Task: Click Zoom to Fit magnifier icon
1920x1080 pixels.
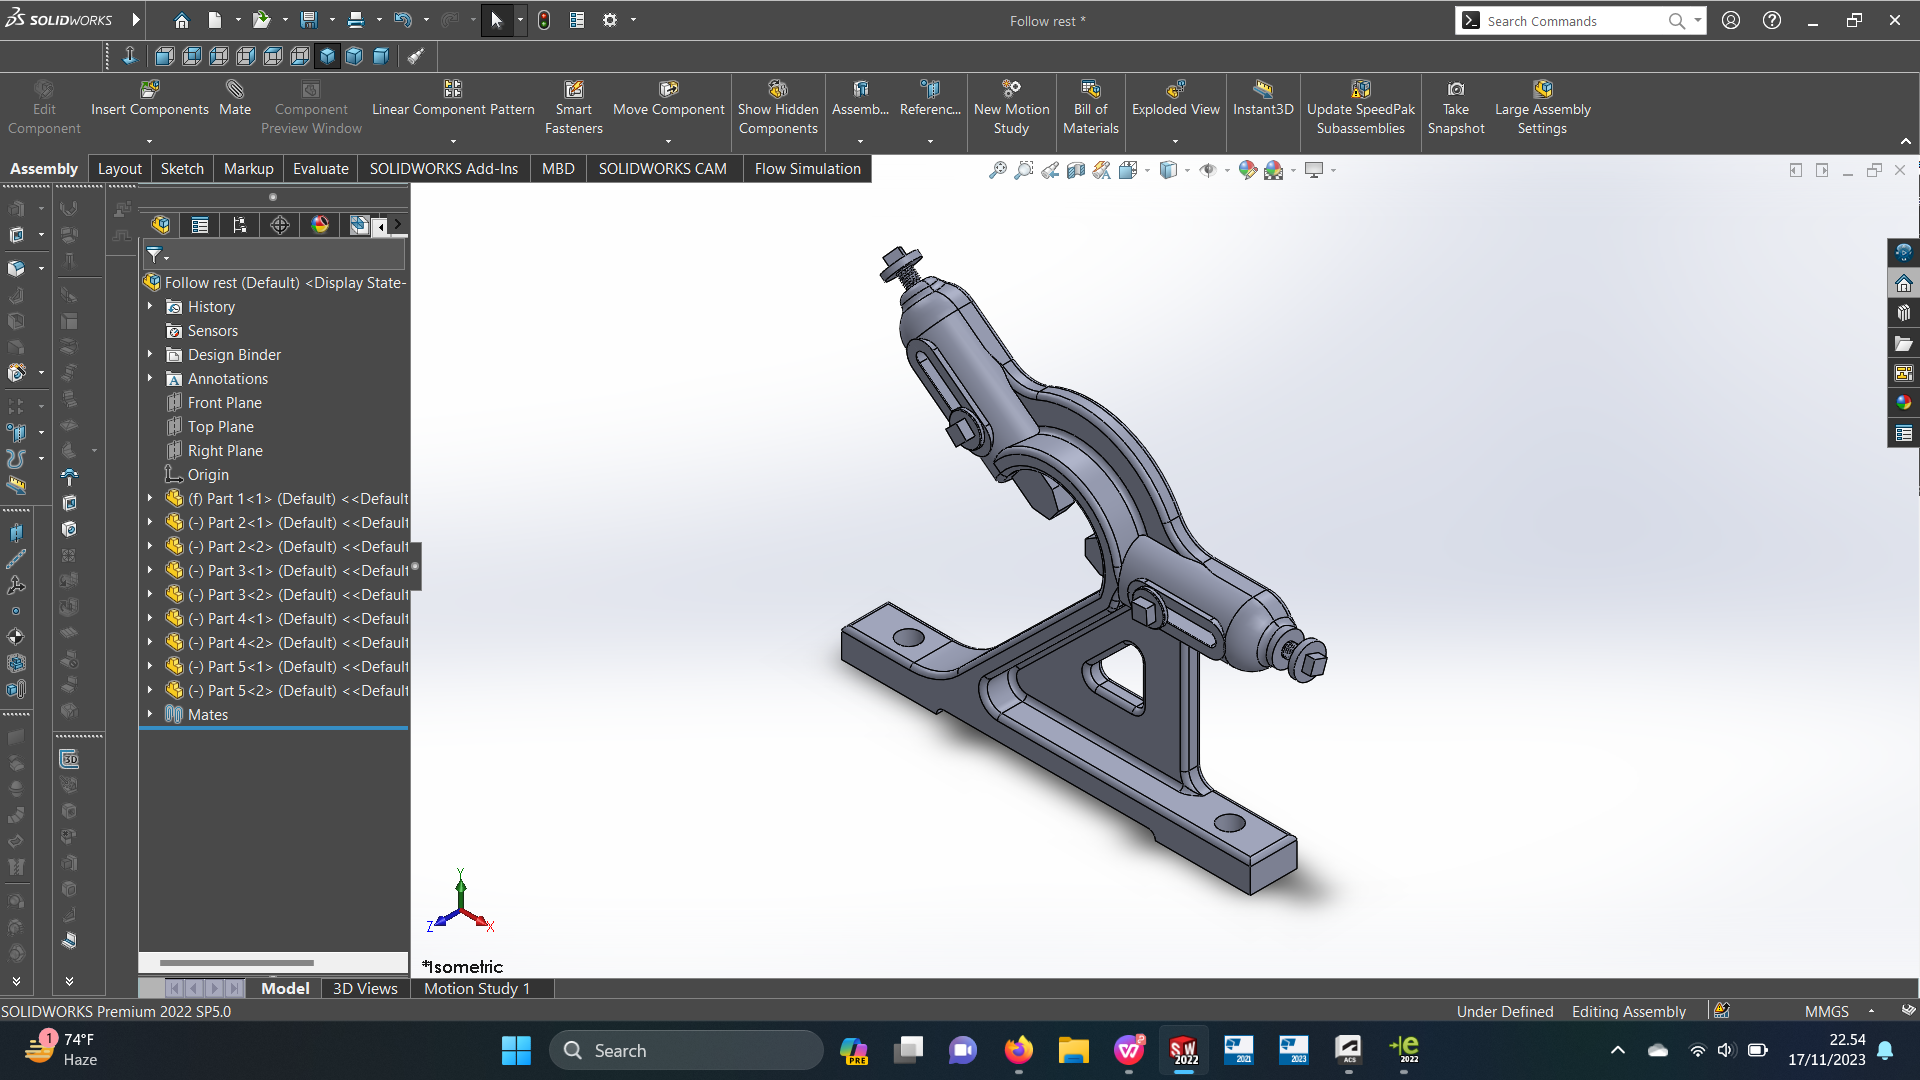Action: (x=997, y=170)
